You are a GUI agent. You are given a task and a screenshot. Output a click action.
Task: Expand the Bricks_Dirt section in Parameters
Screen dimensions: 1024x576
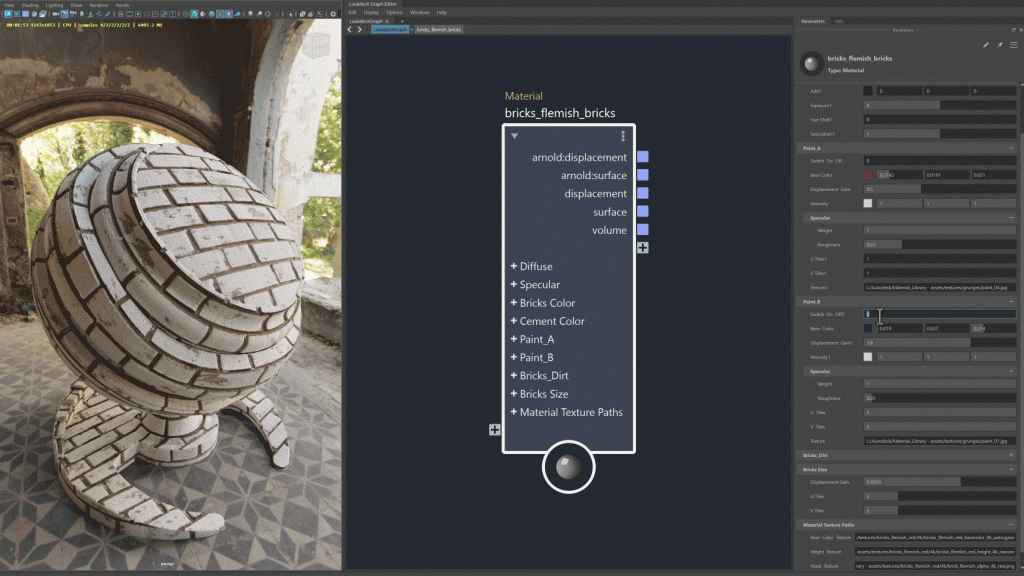tap(1011, 455)
